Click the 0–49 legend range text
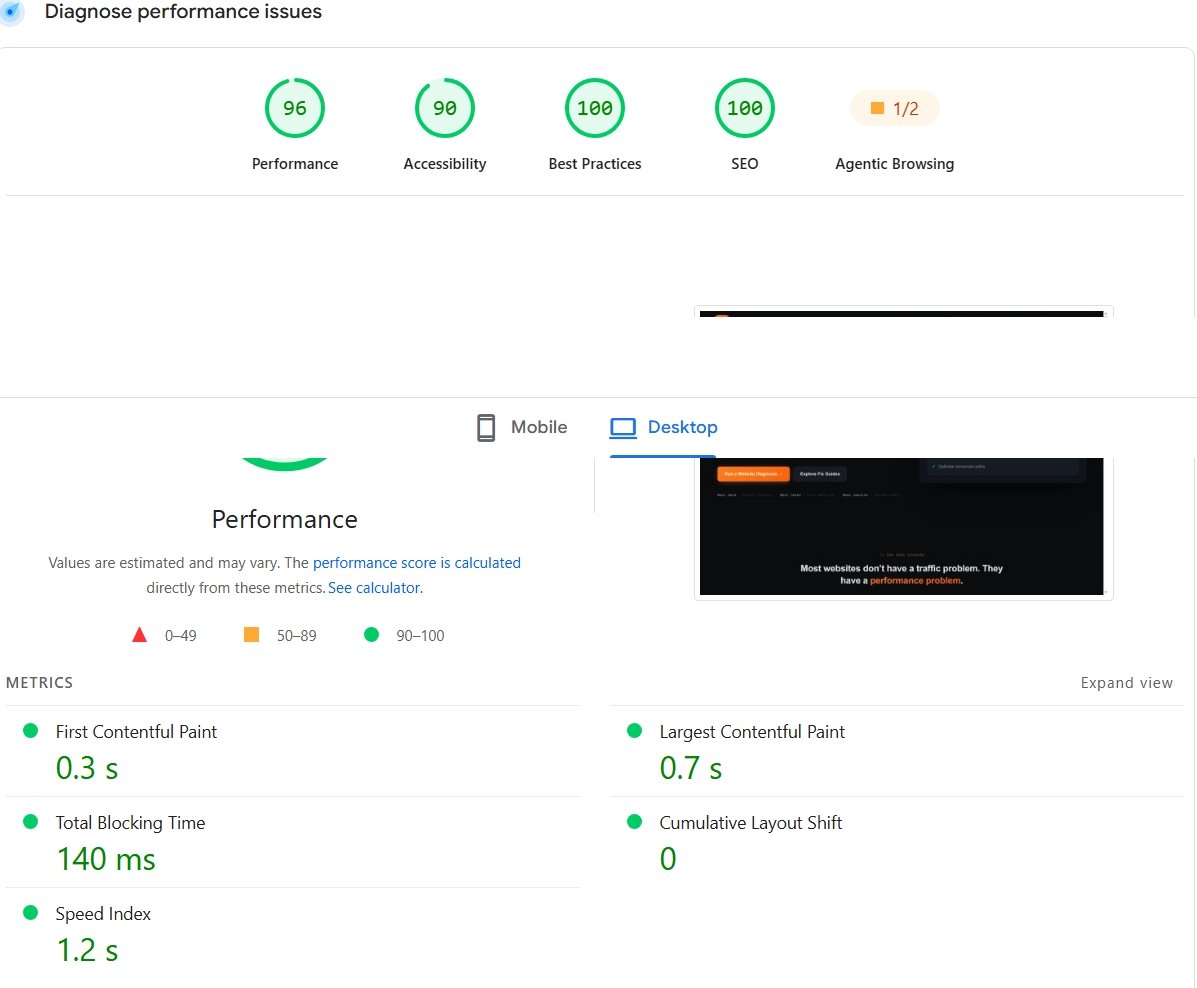 (181, 635)
